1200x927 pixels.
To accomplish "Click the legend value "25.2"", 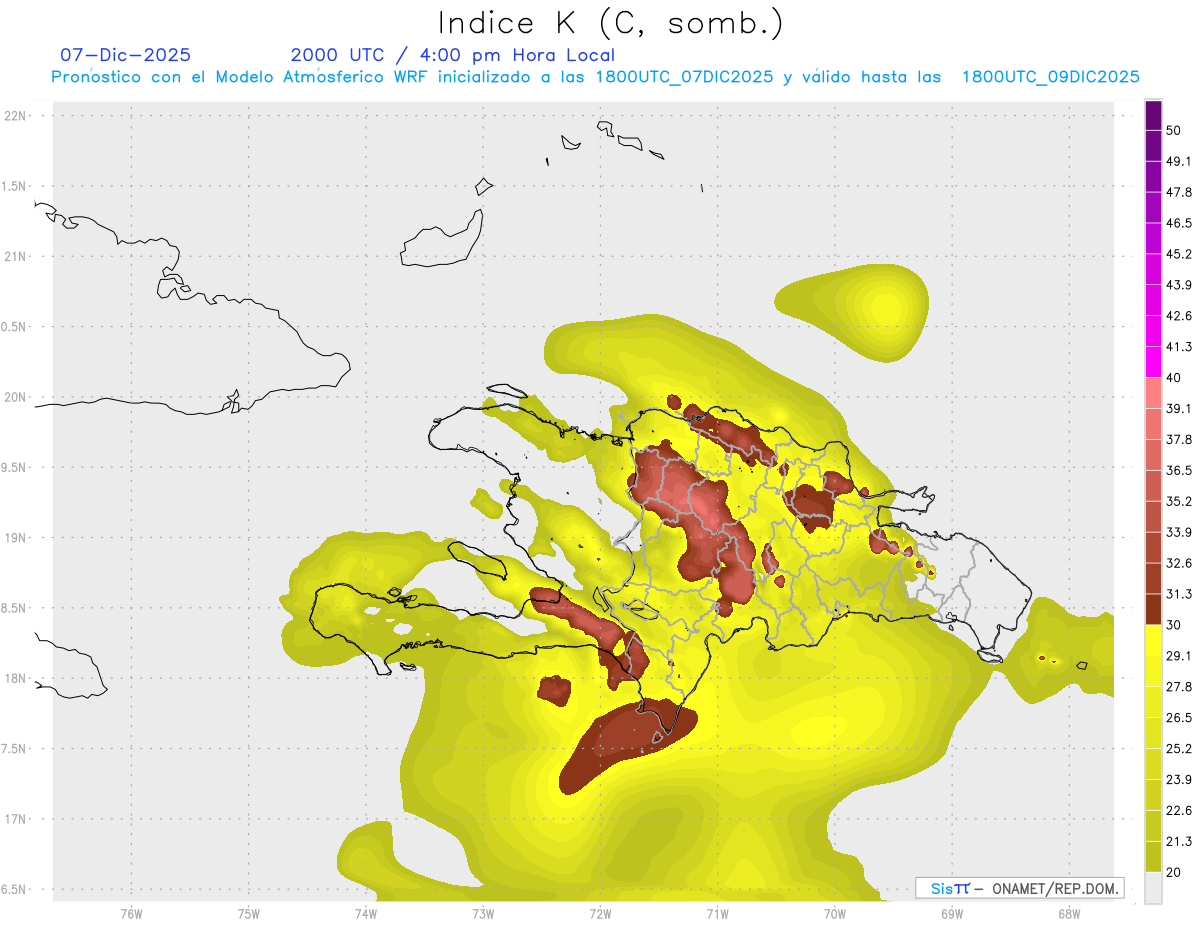I will (x=1179, y=749).
